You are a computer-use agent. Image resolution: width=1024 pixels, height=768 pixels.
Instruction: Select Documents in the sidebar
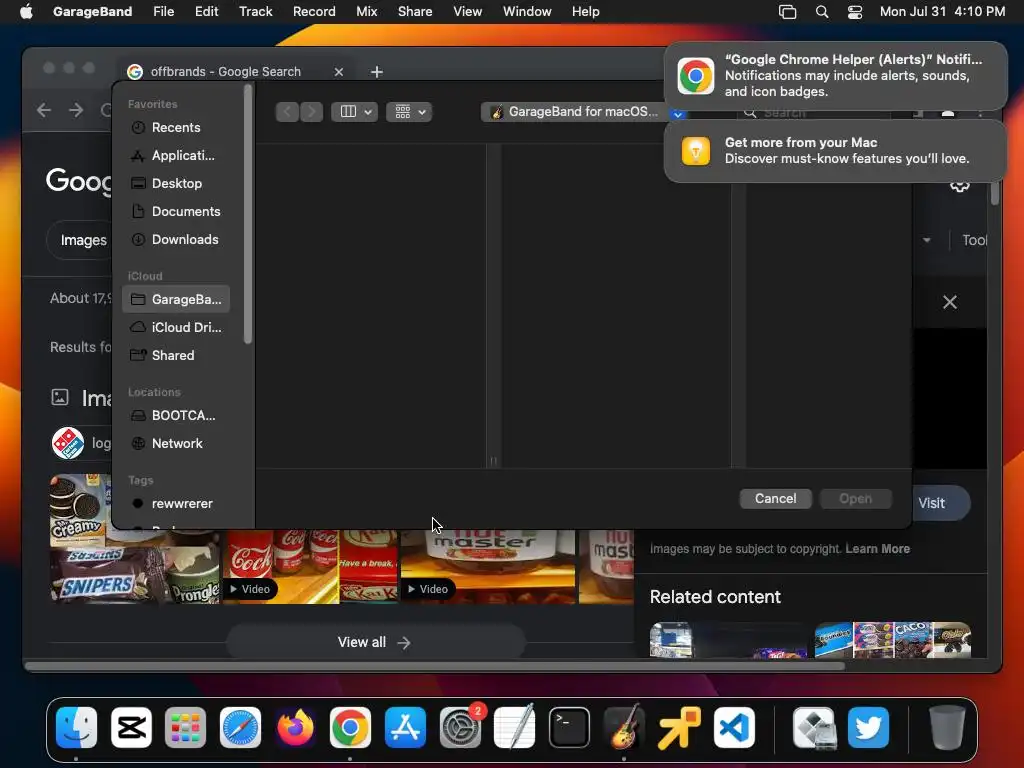[x=176, y=212]
